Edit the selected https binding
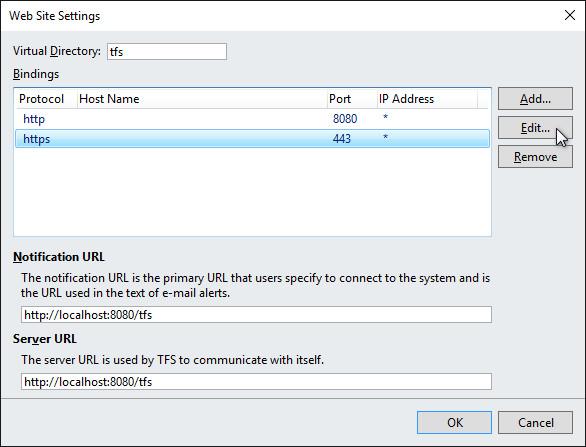This screenshot has height=447, width=586. click(x=535, y=128)
